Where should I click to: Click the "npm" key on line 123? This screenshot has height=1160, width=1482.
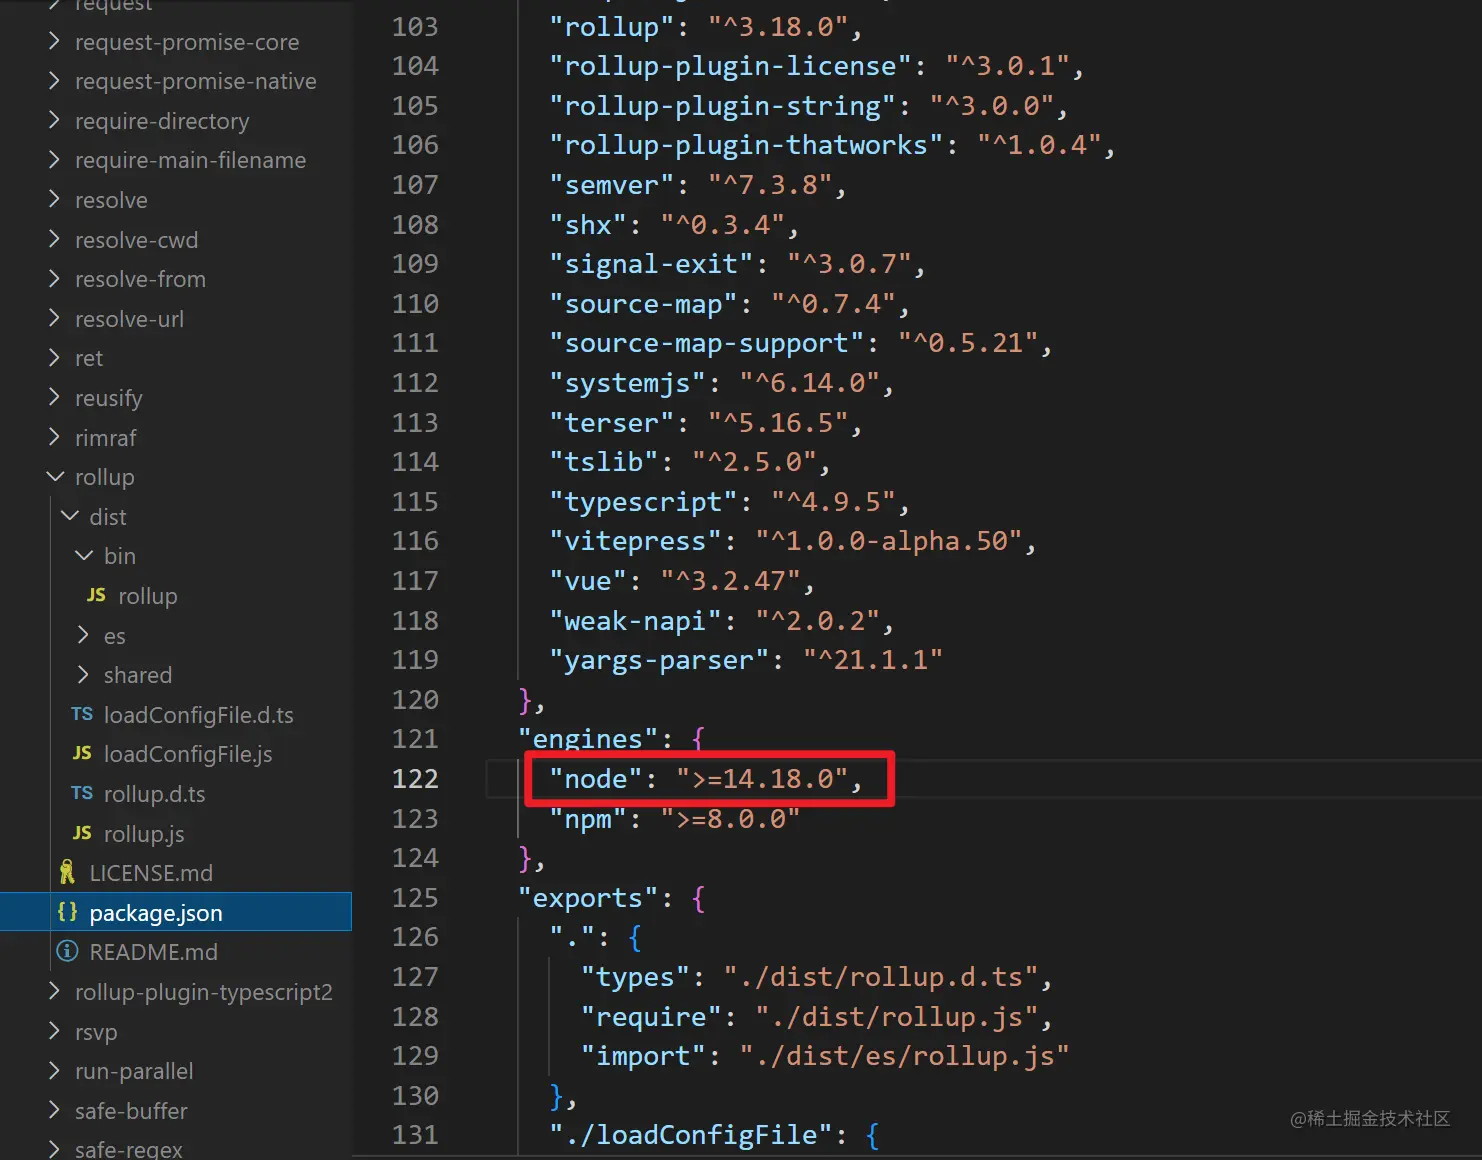(x=588, y=818)
